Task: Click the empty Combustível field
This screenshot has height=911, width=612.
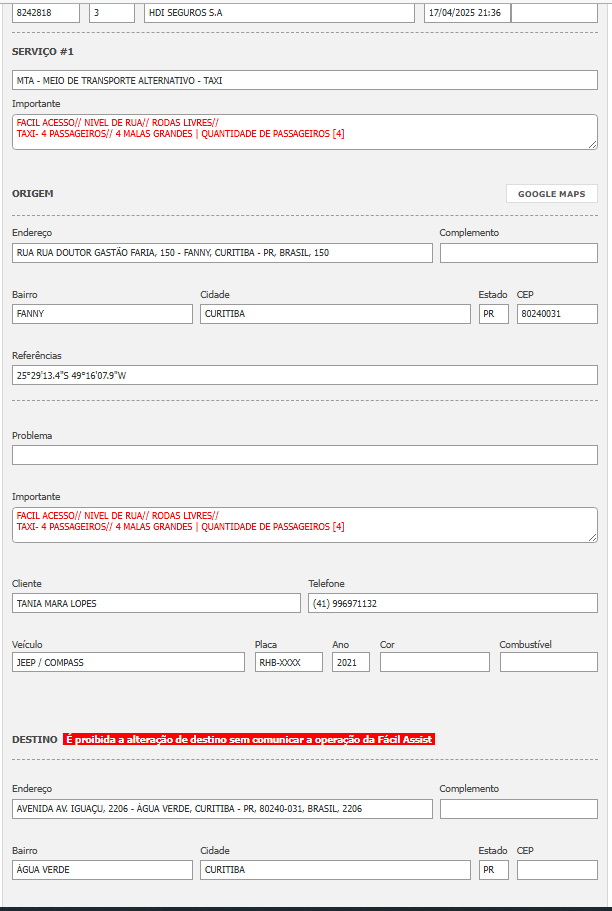Action: tap(548, 662)
